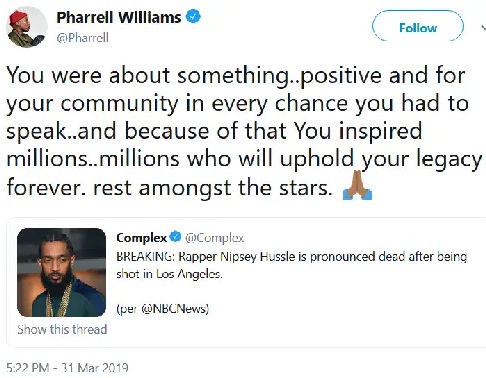Click Complex's verified badge icon
Image resolution: width=486 pixels, height=378 pixels.
175,237
